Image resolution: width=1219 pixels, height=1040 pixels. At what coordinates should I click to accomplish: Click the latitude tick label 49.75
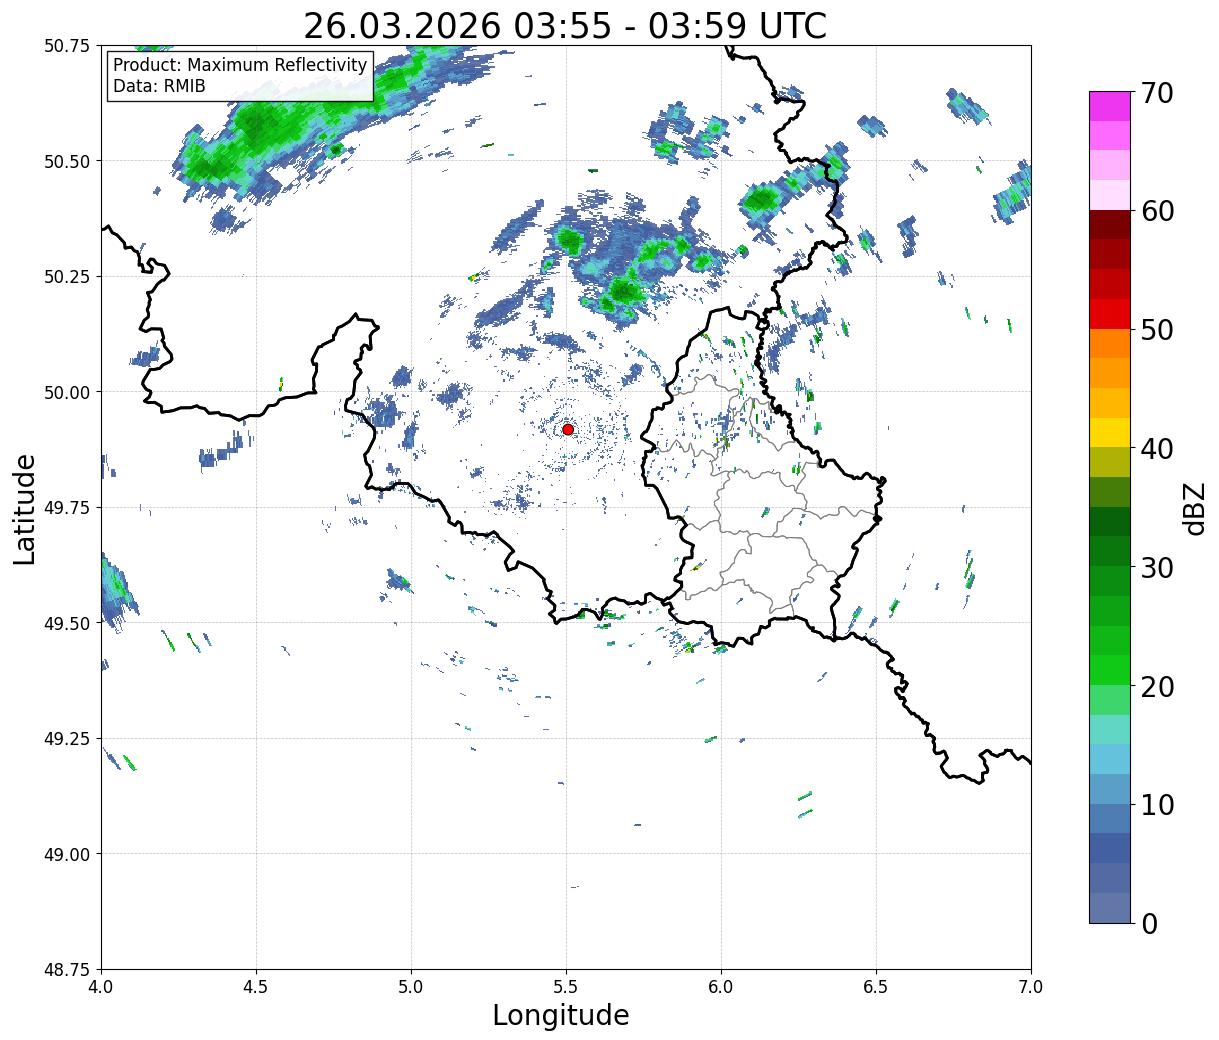pyautogui.click(x=66, y=508)
